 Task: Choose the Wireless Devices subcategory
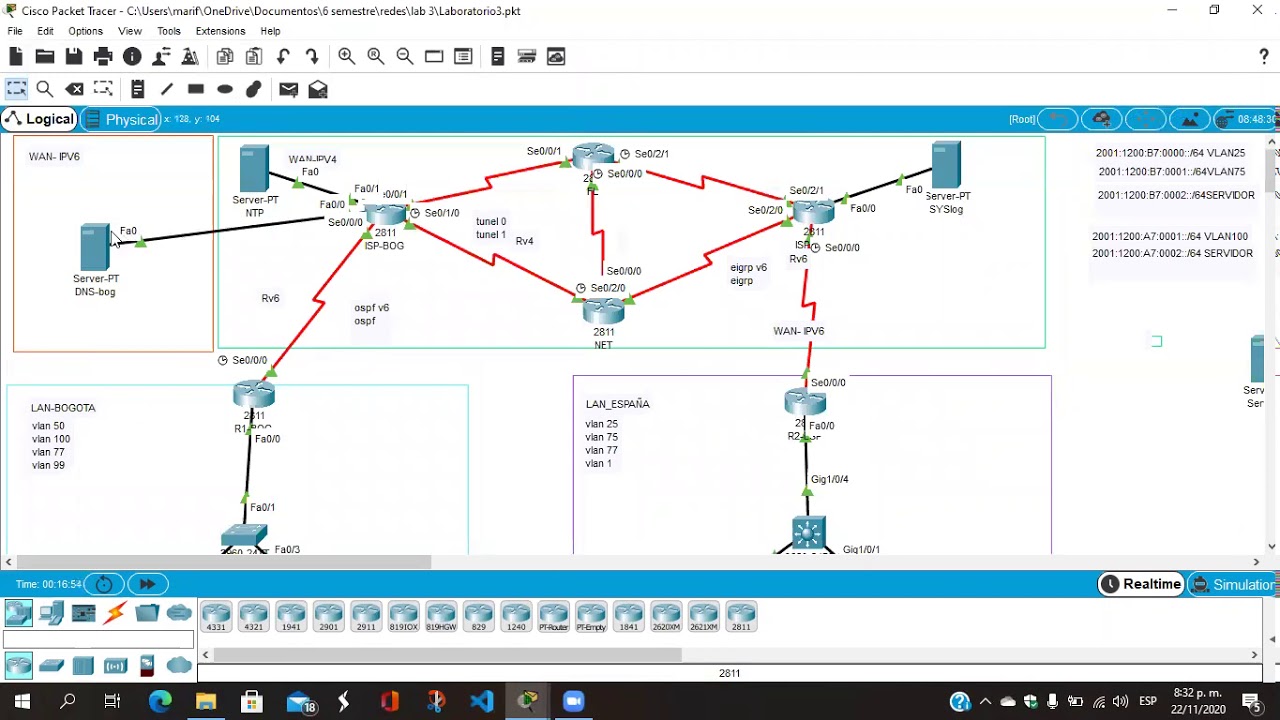pyautogui.click(x=115, y=665)
